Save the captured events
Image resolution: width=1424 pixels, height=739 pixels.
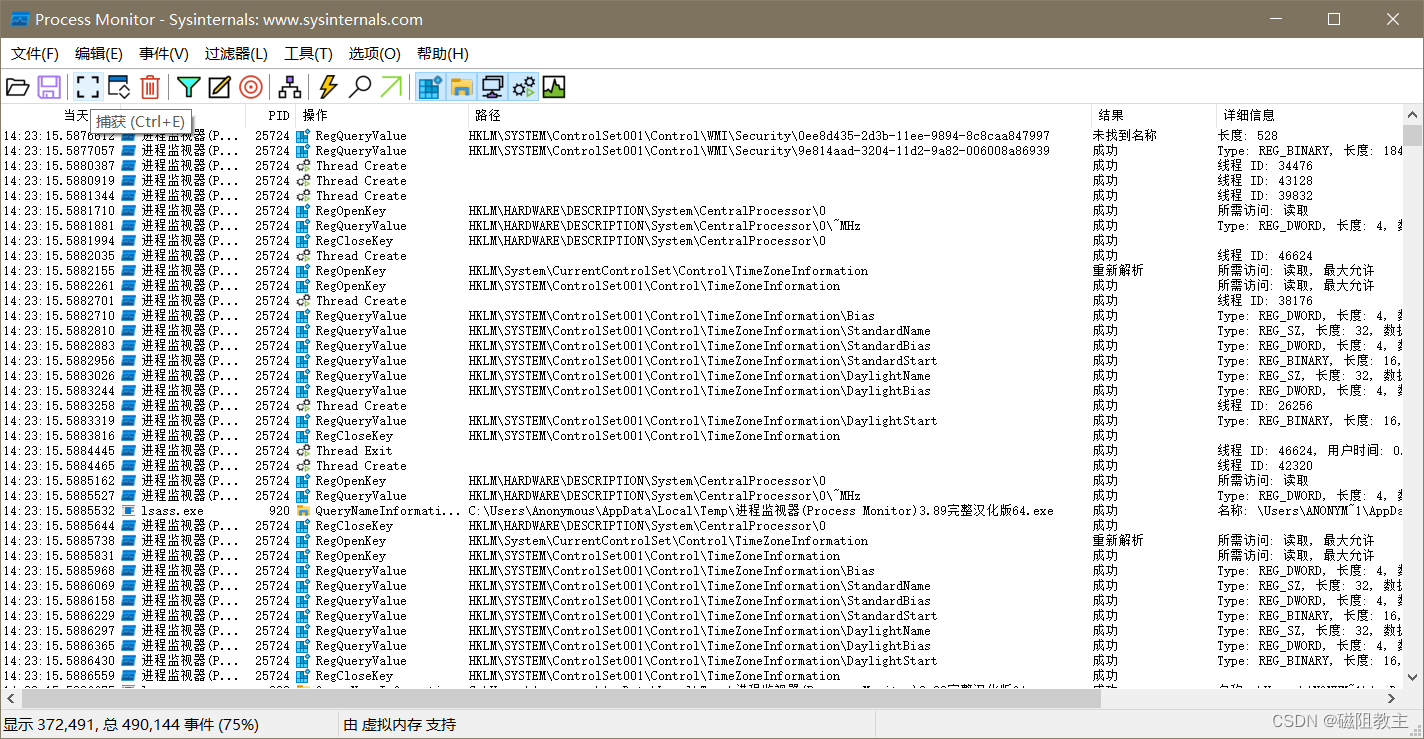coord(49,87)
